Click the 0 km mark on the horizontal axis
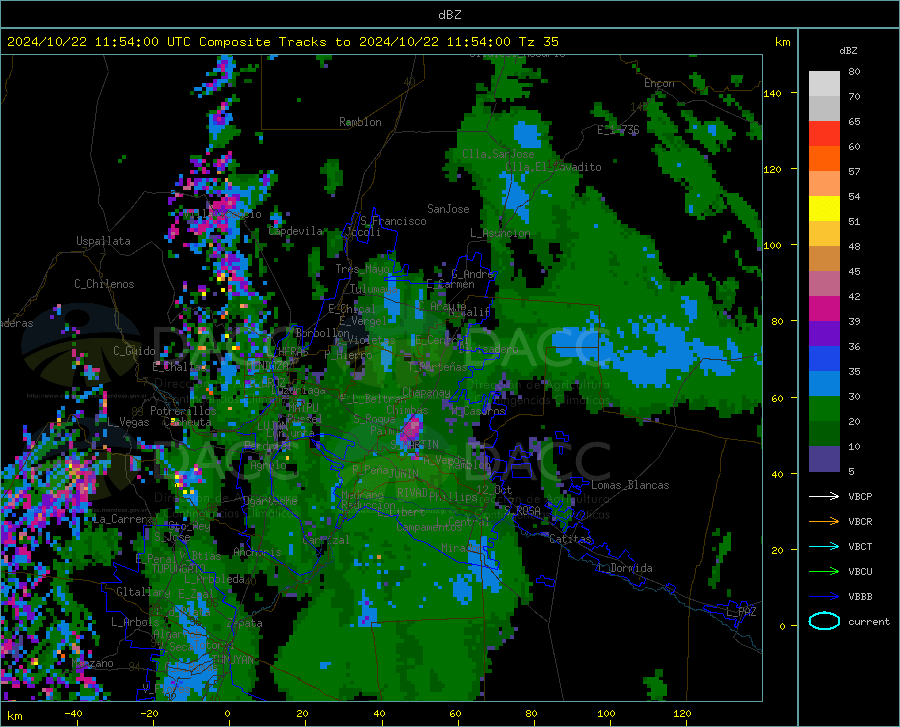 coord(227,714)
